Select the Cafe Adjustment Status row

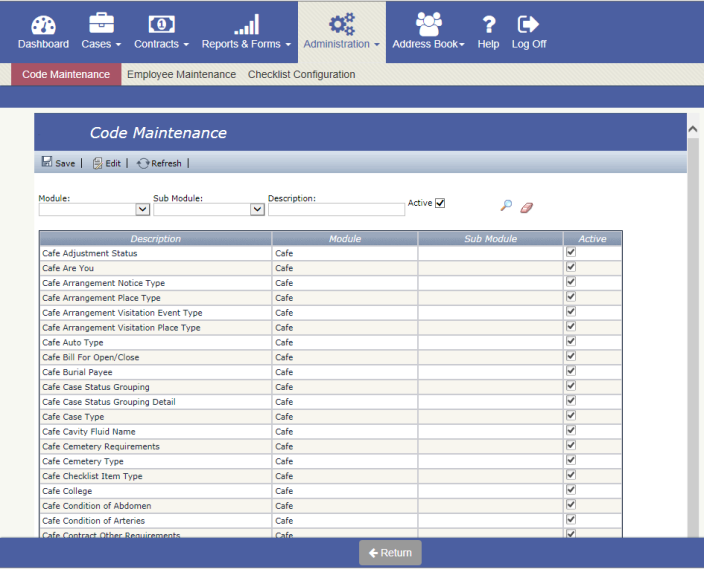(x=330, y=253)
